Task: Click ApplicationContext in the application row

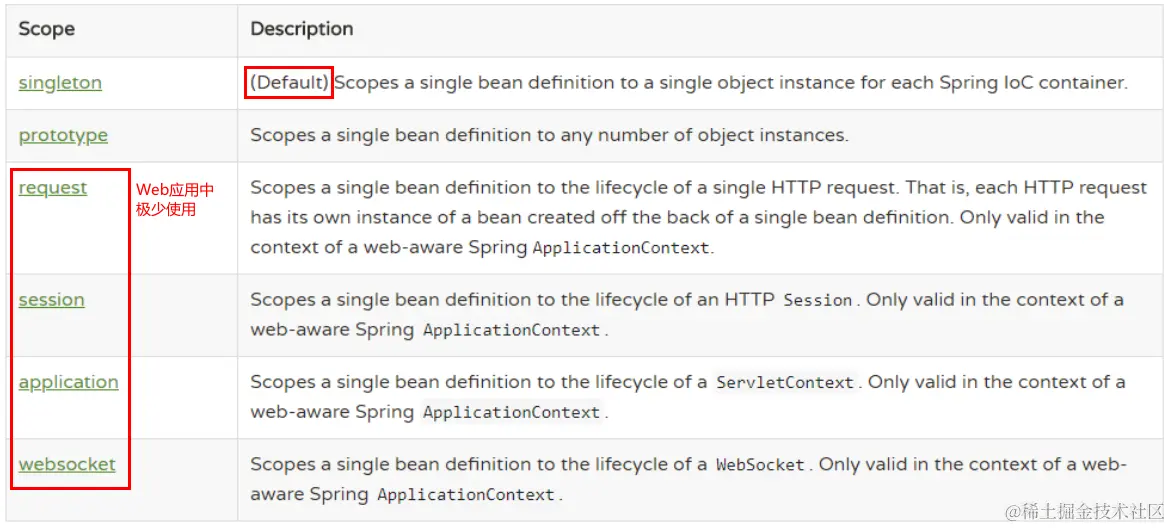Action: click(x=512, y=412)
